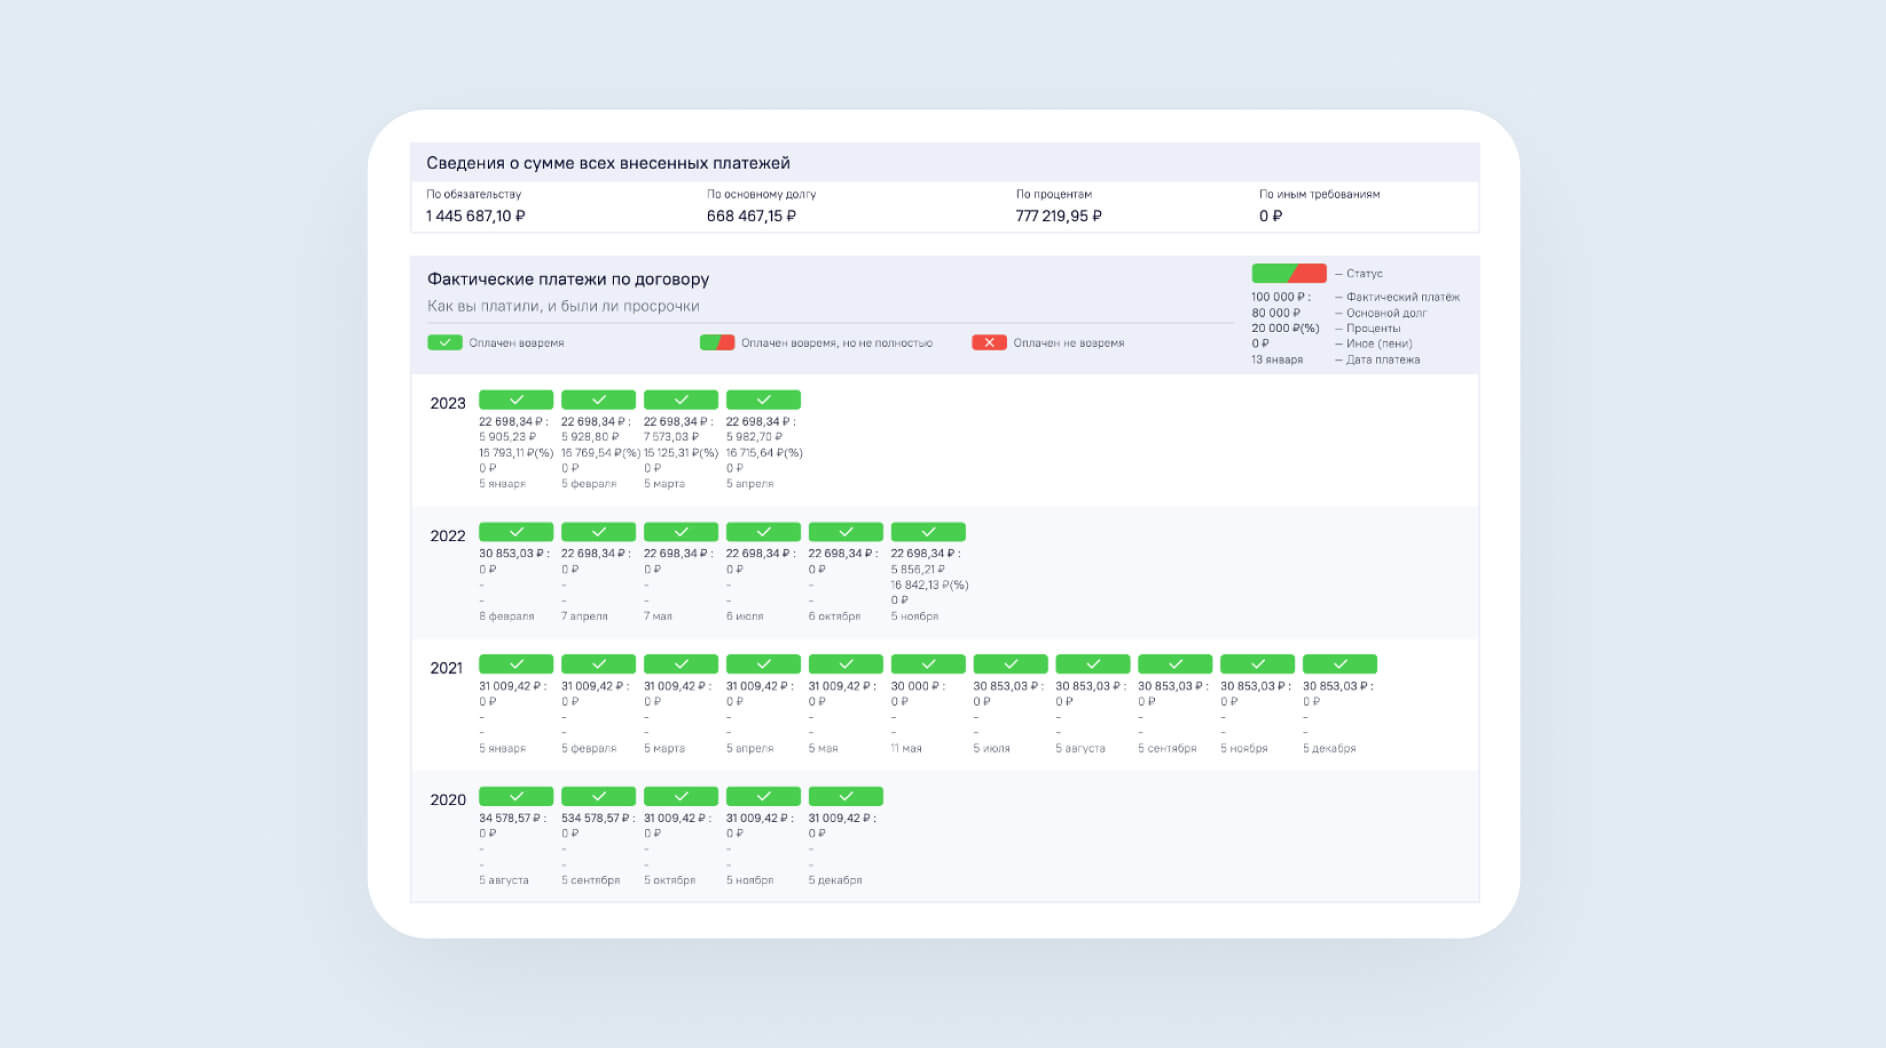The width and height of the screenshot is (1886, 1048).
Task: Open the 2022 status badge for 7 апреля
Action: click(x=598, y=532)
